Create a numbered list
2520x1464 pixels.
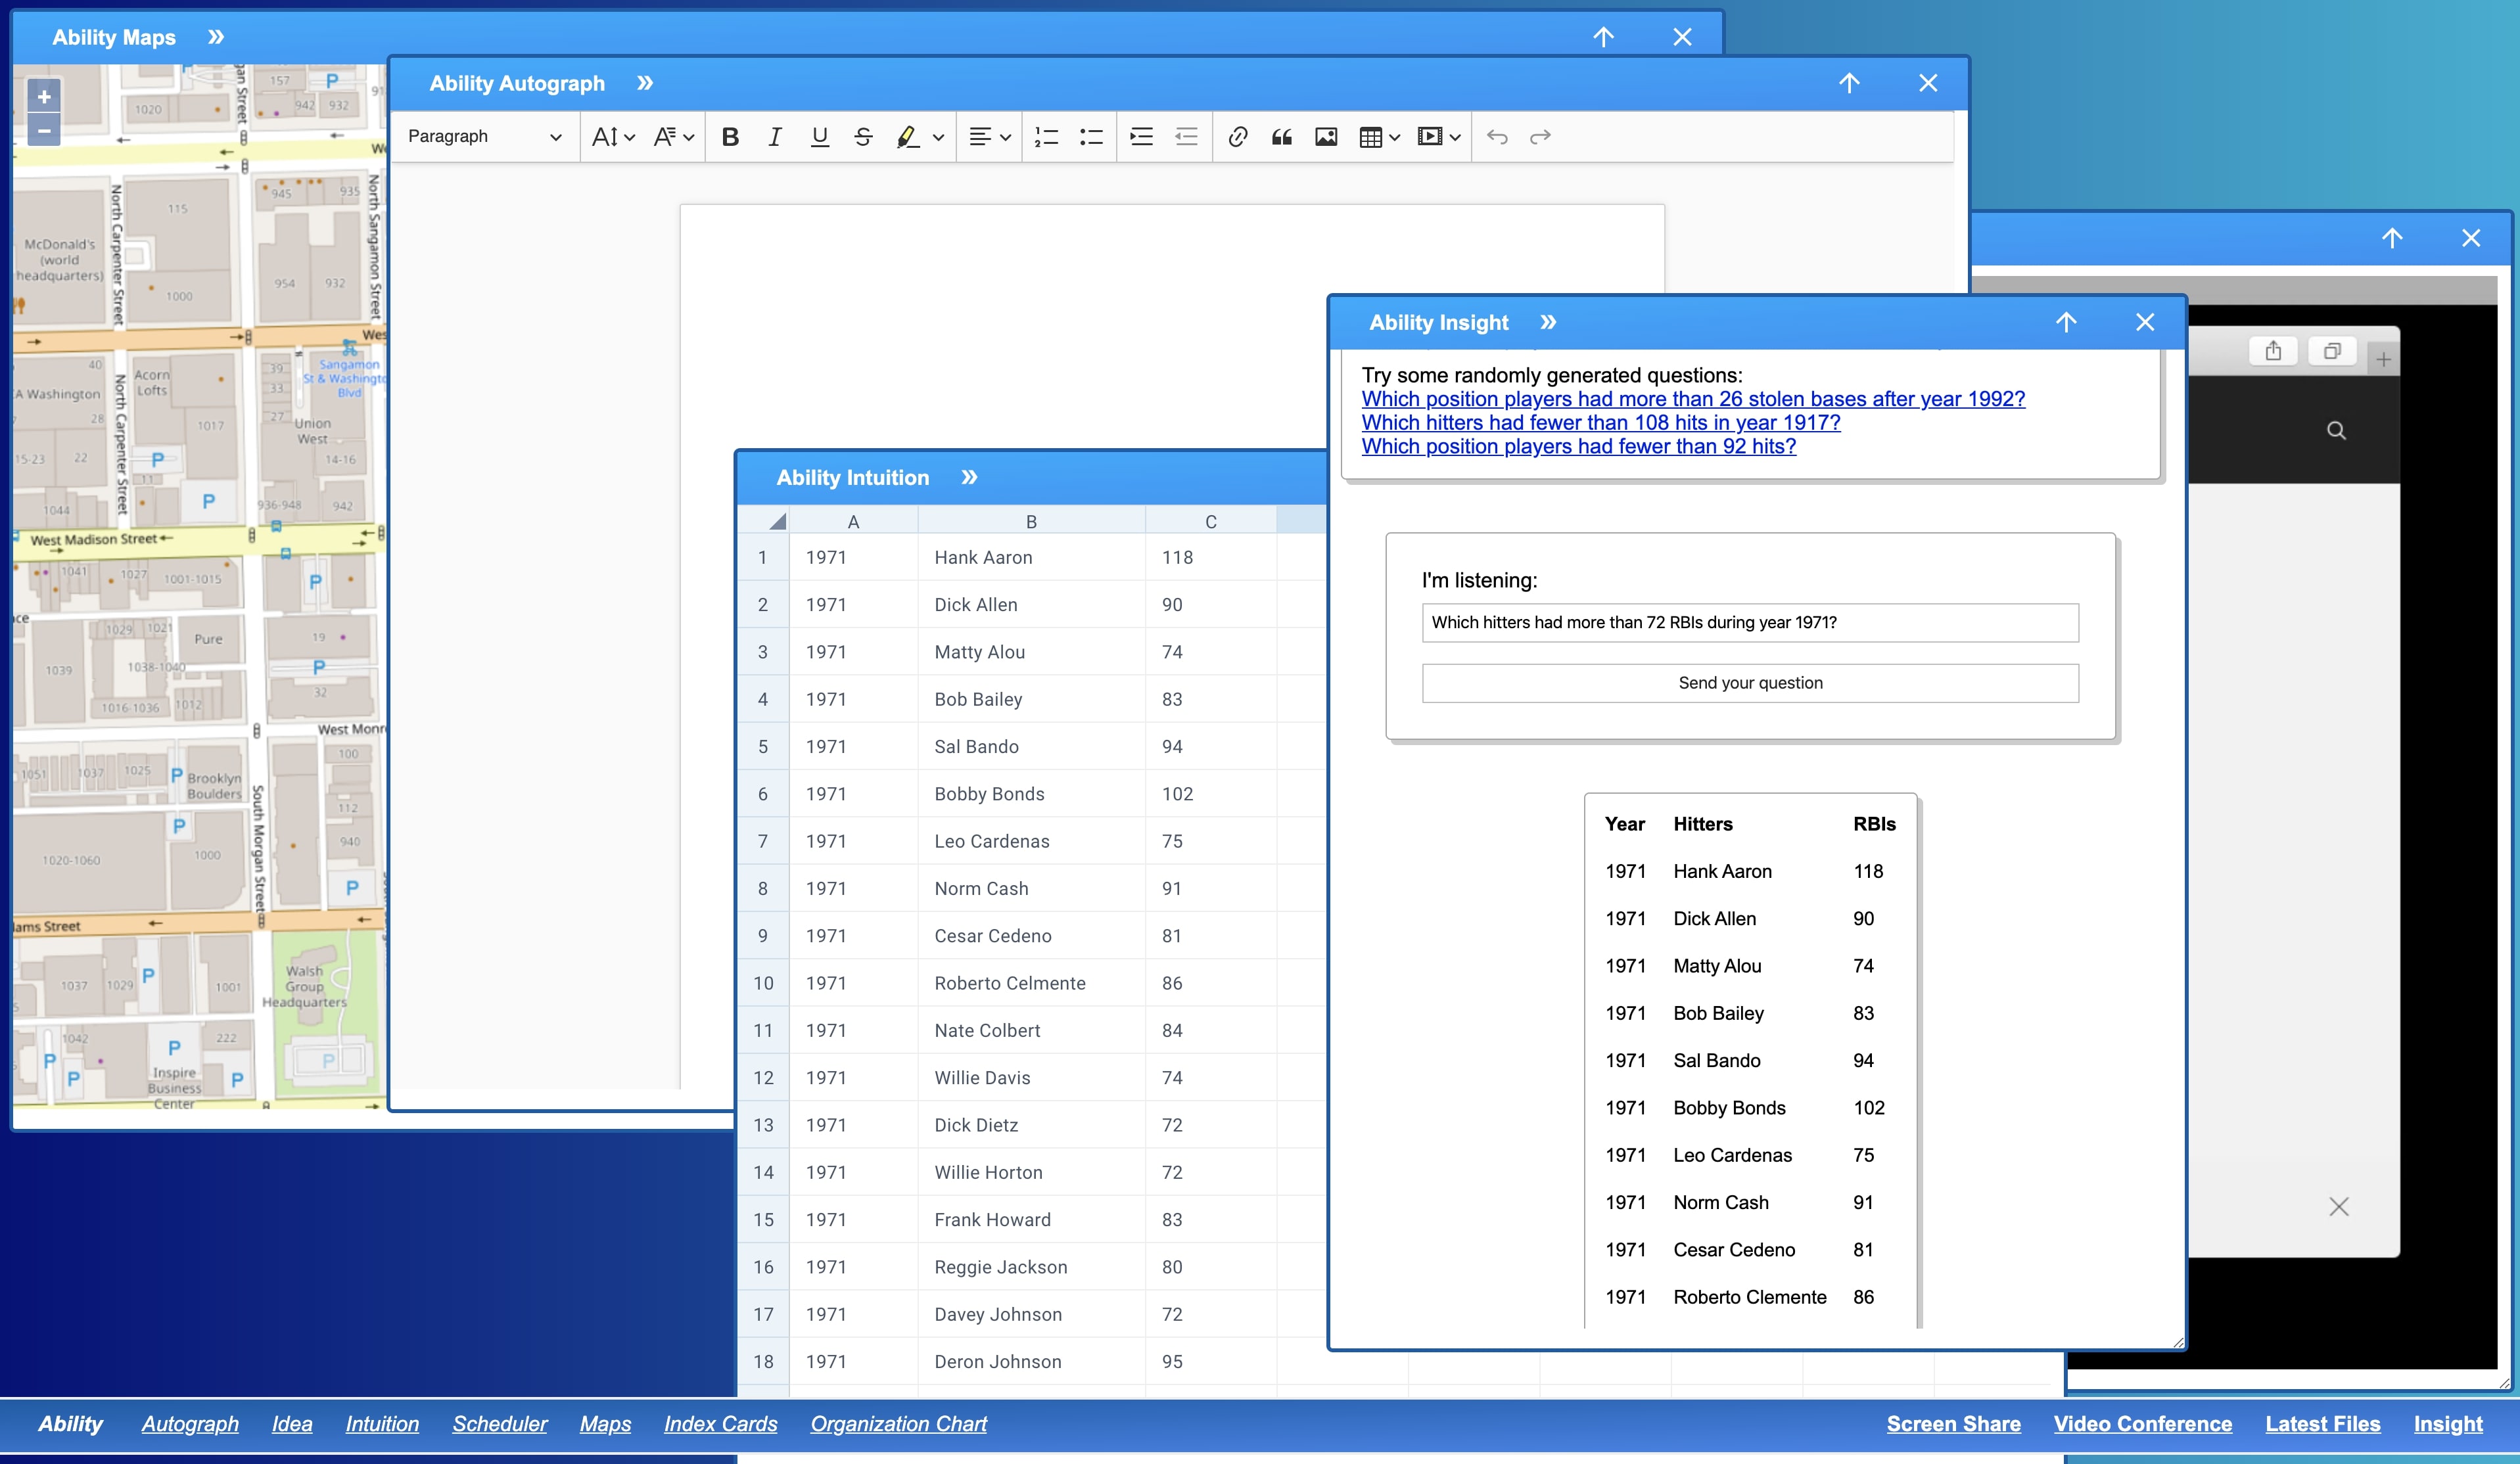[1046, 137]
